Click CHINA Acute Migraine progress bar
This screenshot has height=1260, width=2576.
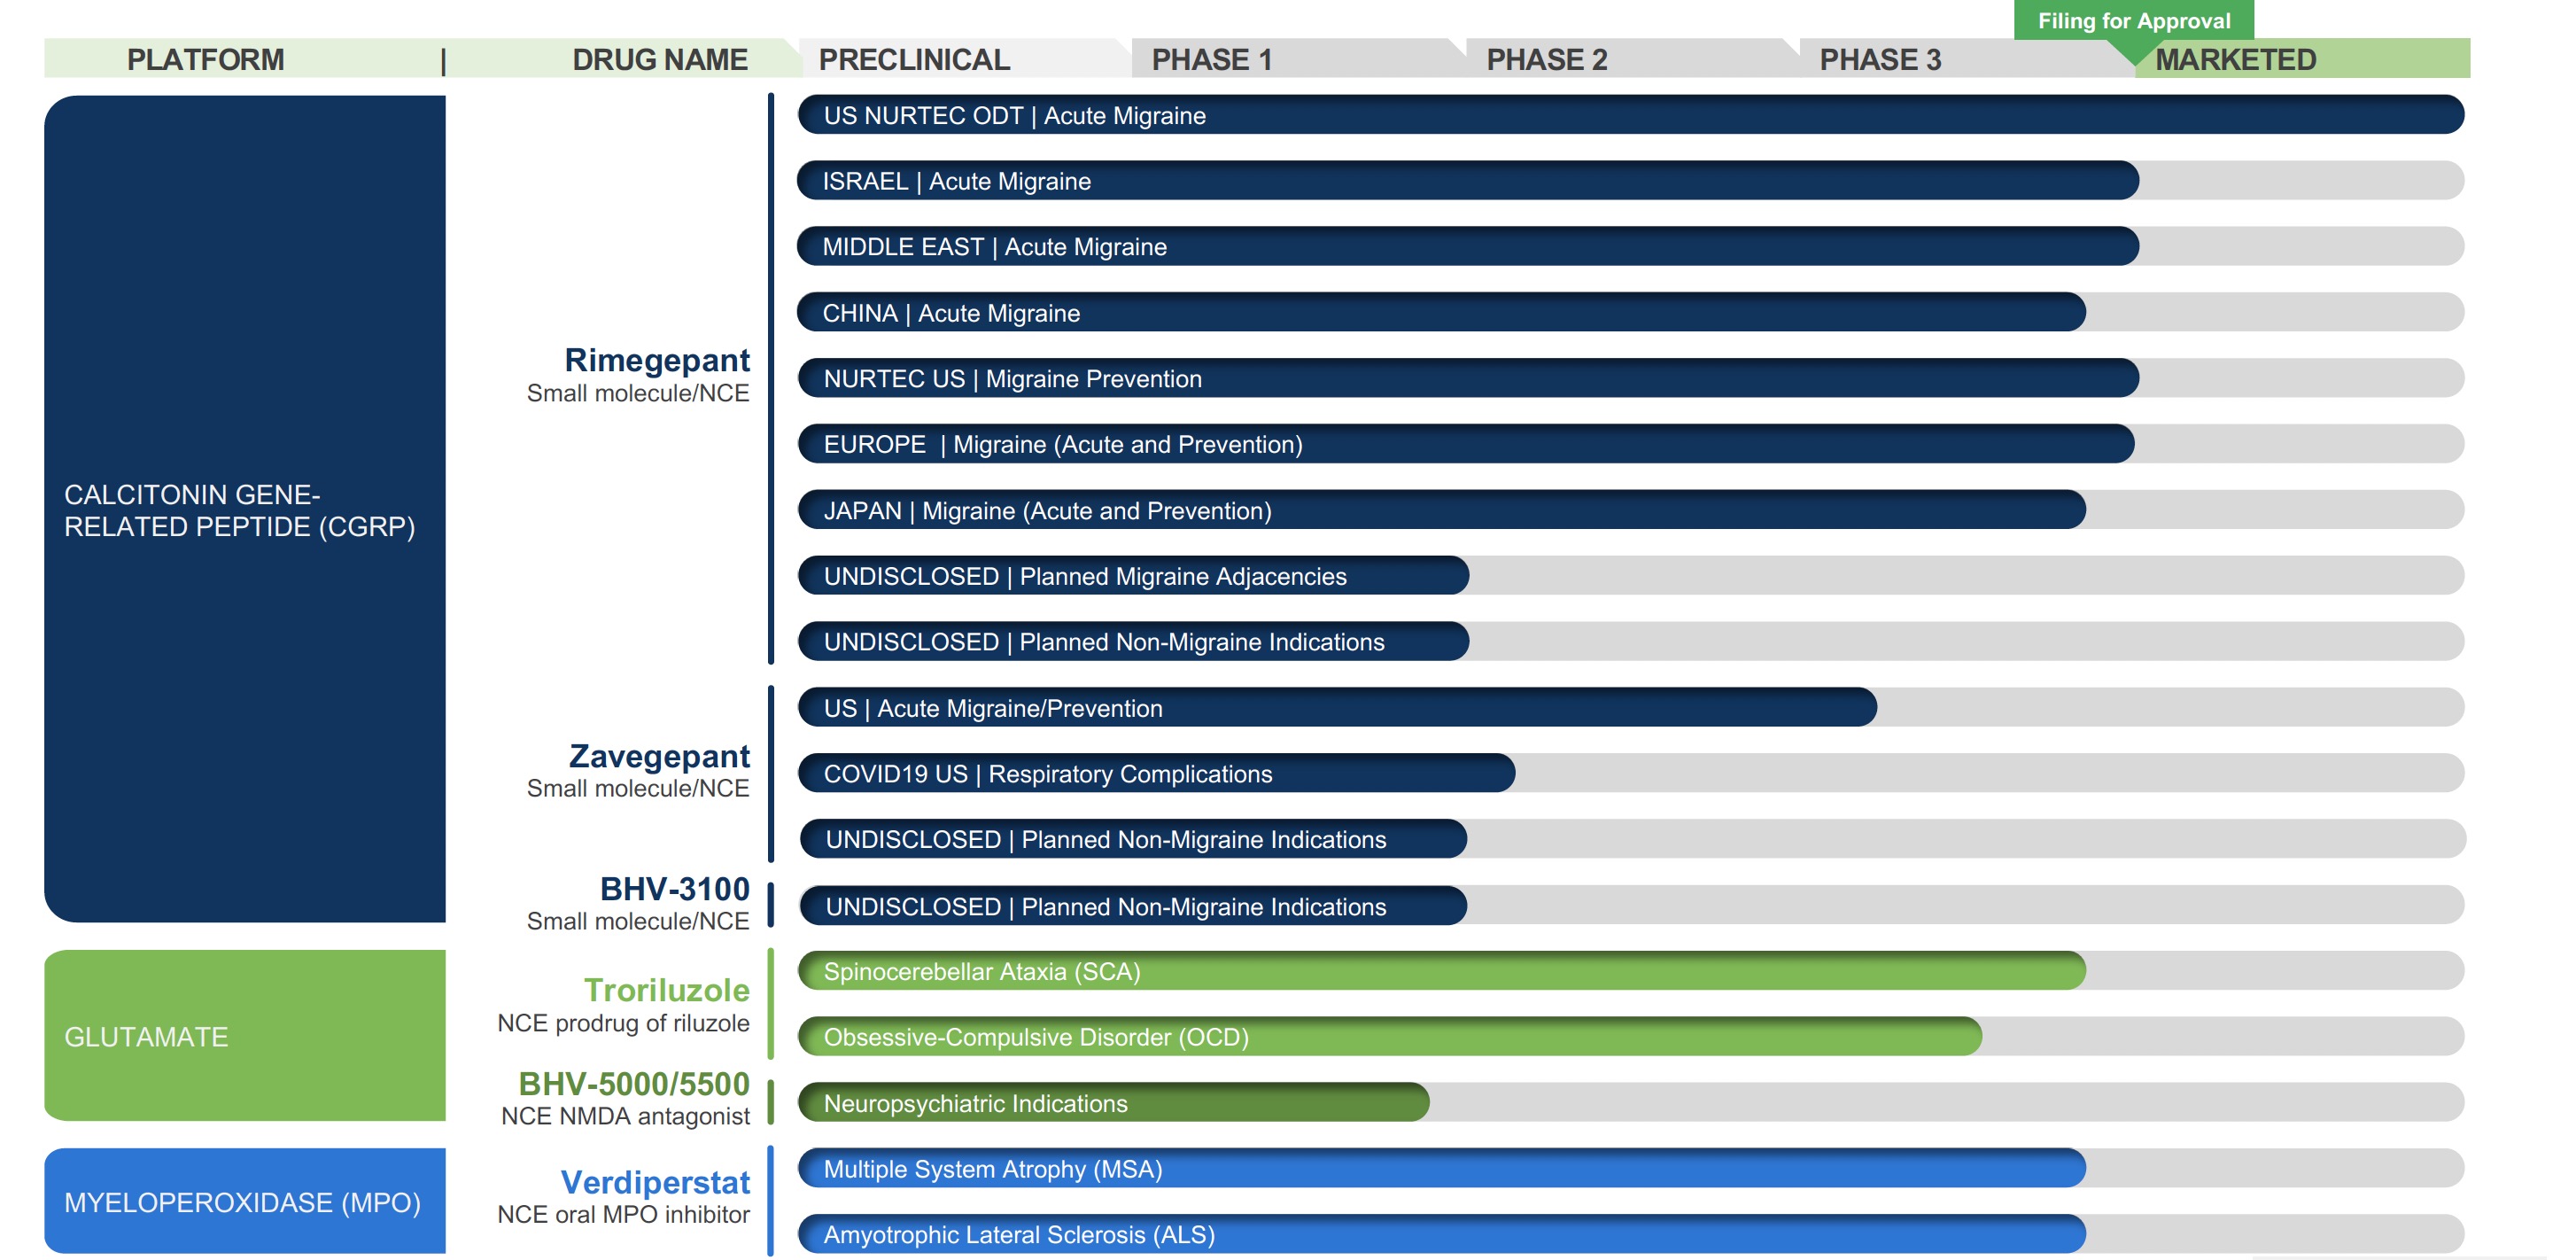(x=1440, y=313)
